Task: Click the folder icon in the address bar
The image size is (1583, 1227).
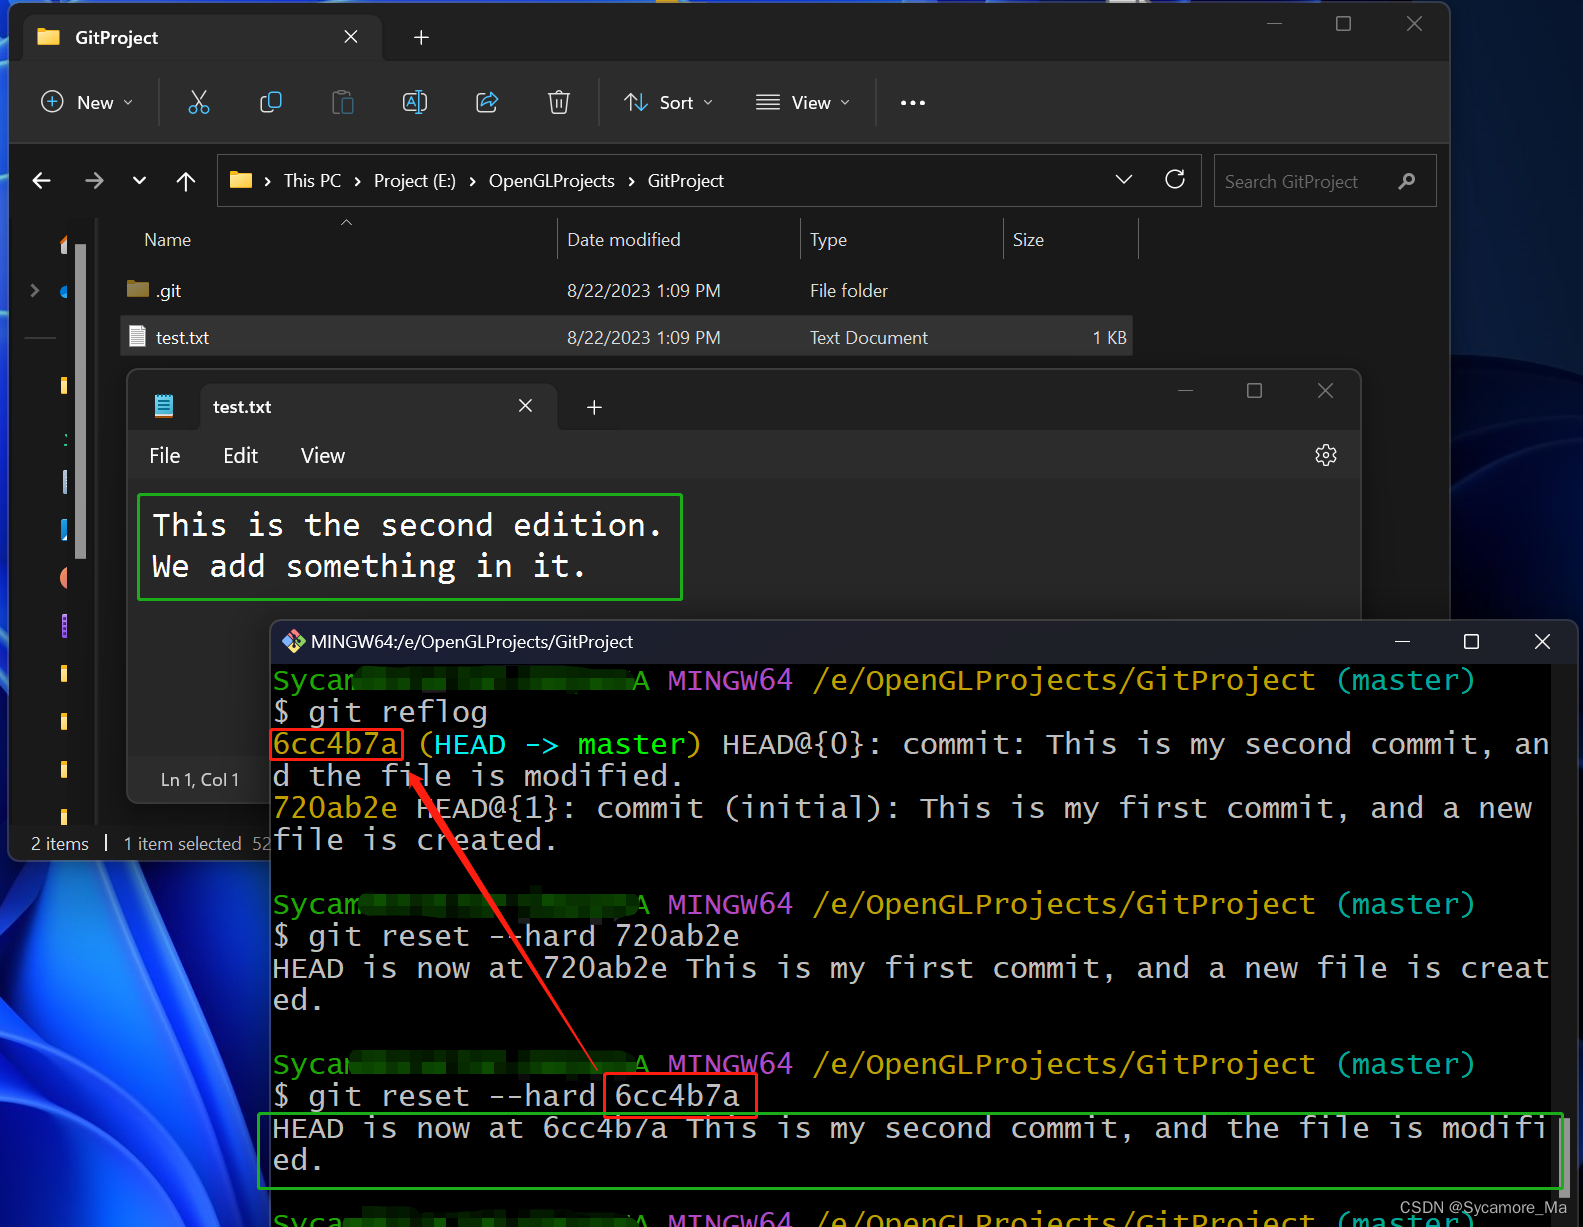Action: (241, 180)
